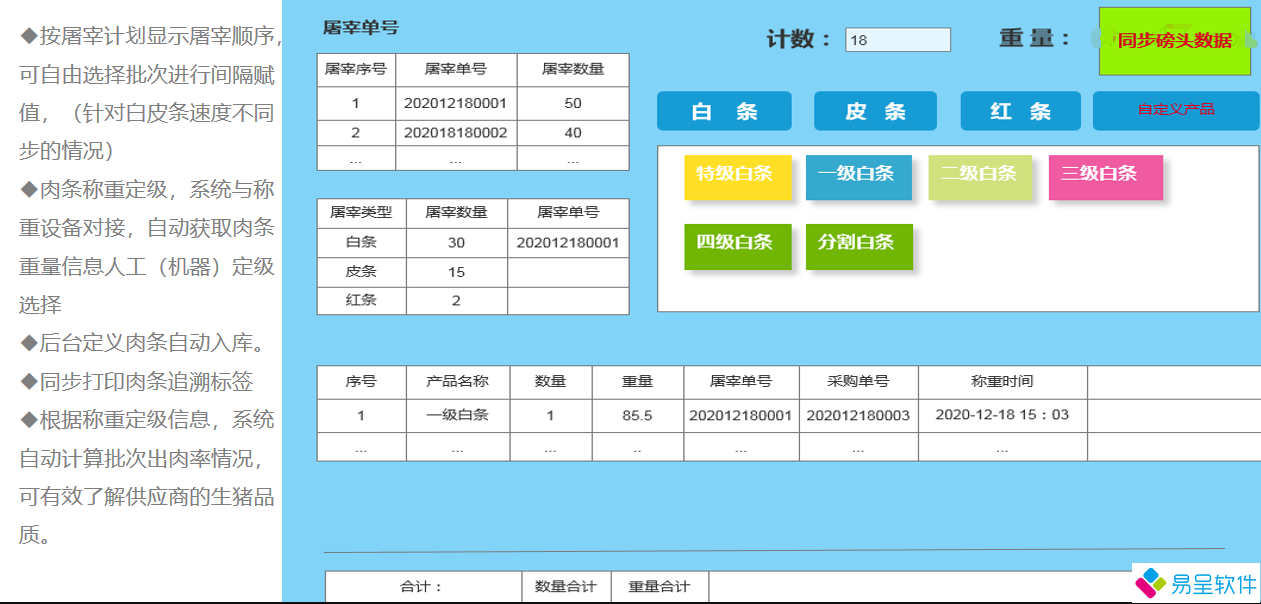Select the 皮条 product category
The width and height of the screenshot is (1261, 604).
[x=875, y=111]
